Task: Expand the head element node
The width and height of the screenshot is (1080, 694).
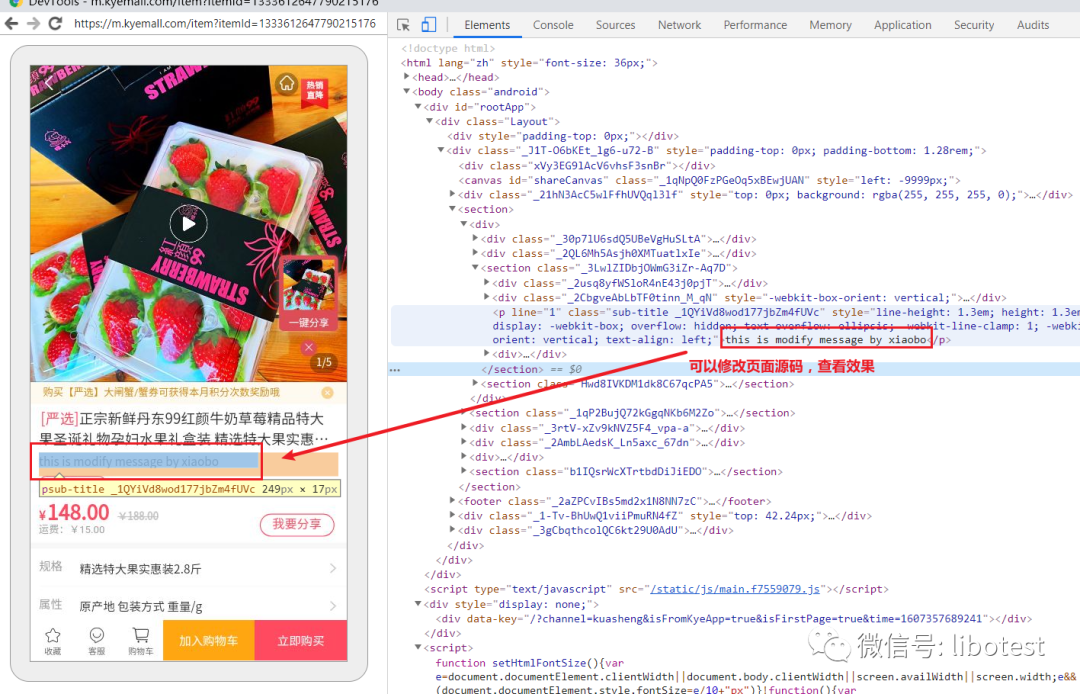Action: click(406, 77)
